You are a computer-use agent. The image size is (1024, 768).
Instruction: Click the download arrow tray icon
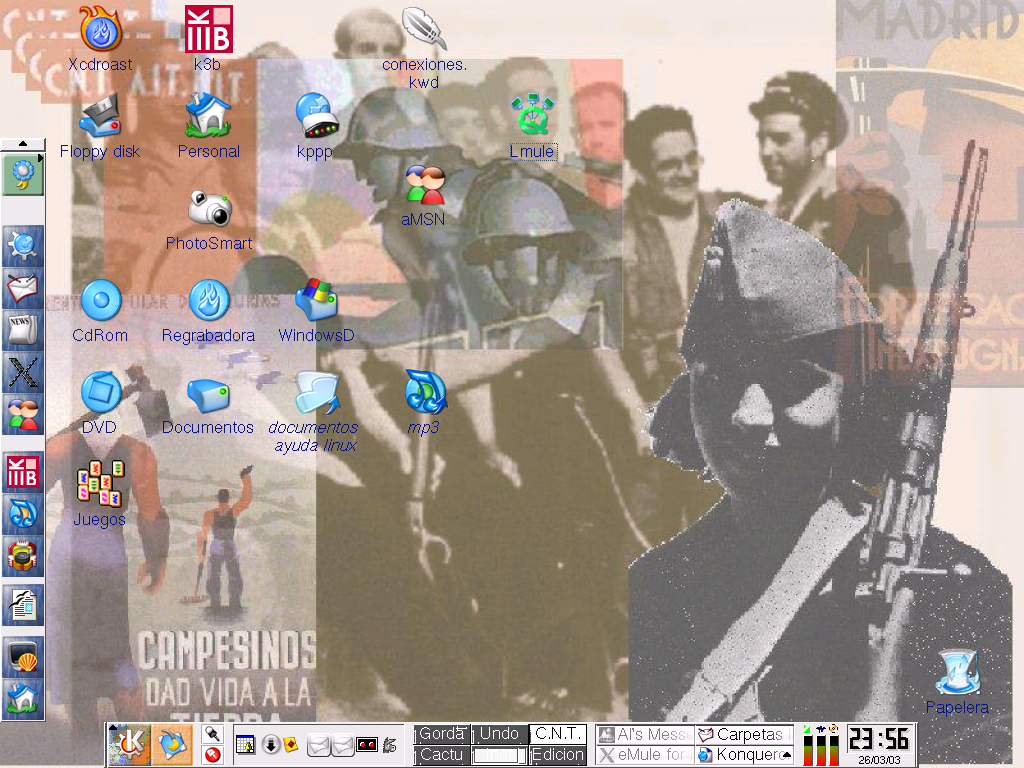(270, 744)
